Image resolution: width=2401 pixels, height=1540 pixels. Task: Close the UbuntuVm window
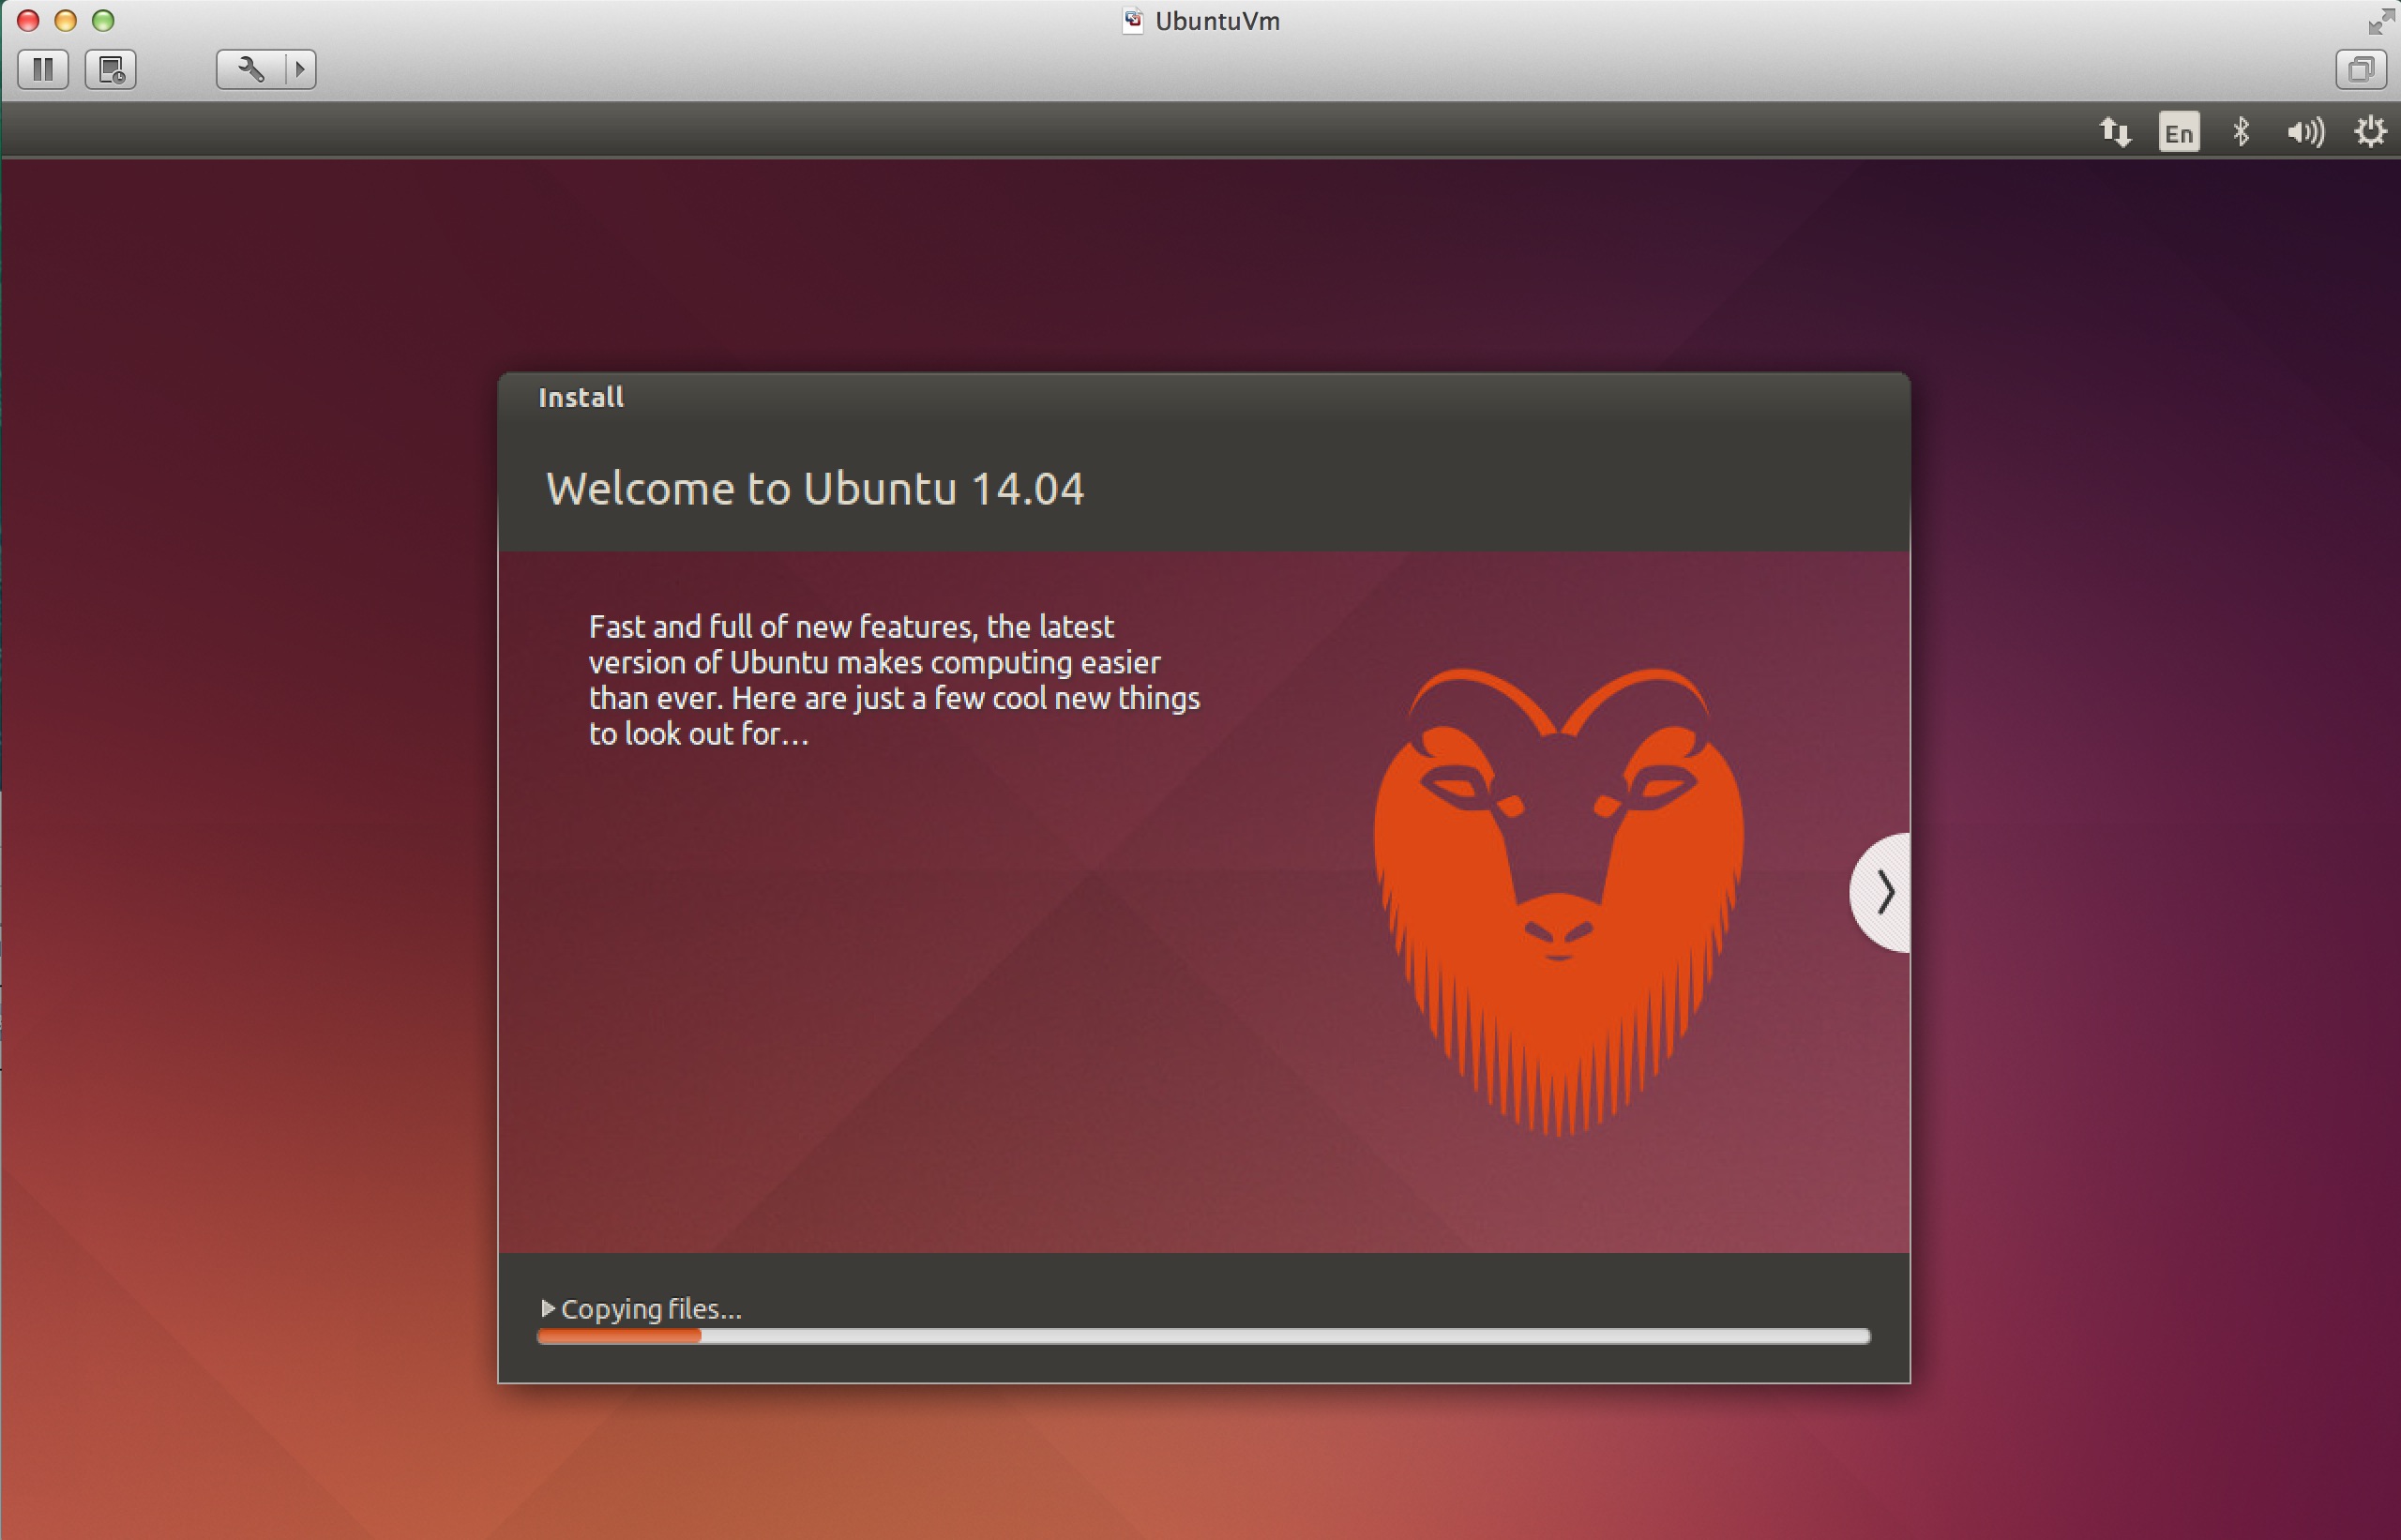[28, 20]
